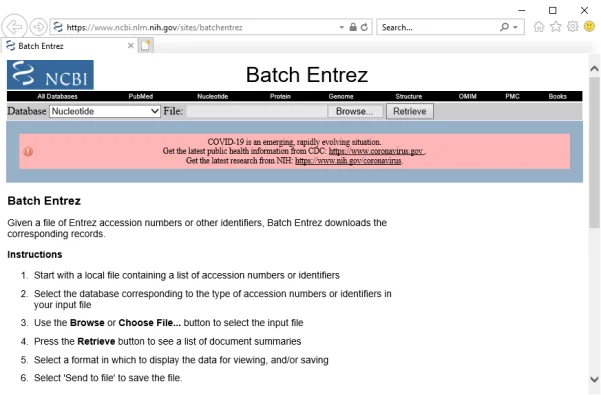Click instruction 'Use the Browse or Choose File'
This screenshot has height=395, width=601.
[x=169, y=323]
